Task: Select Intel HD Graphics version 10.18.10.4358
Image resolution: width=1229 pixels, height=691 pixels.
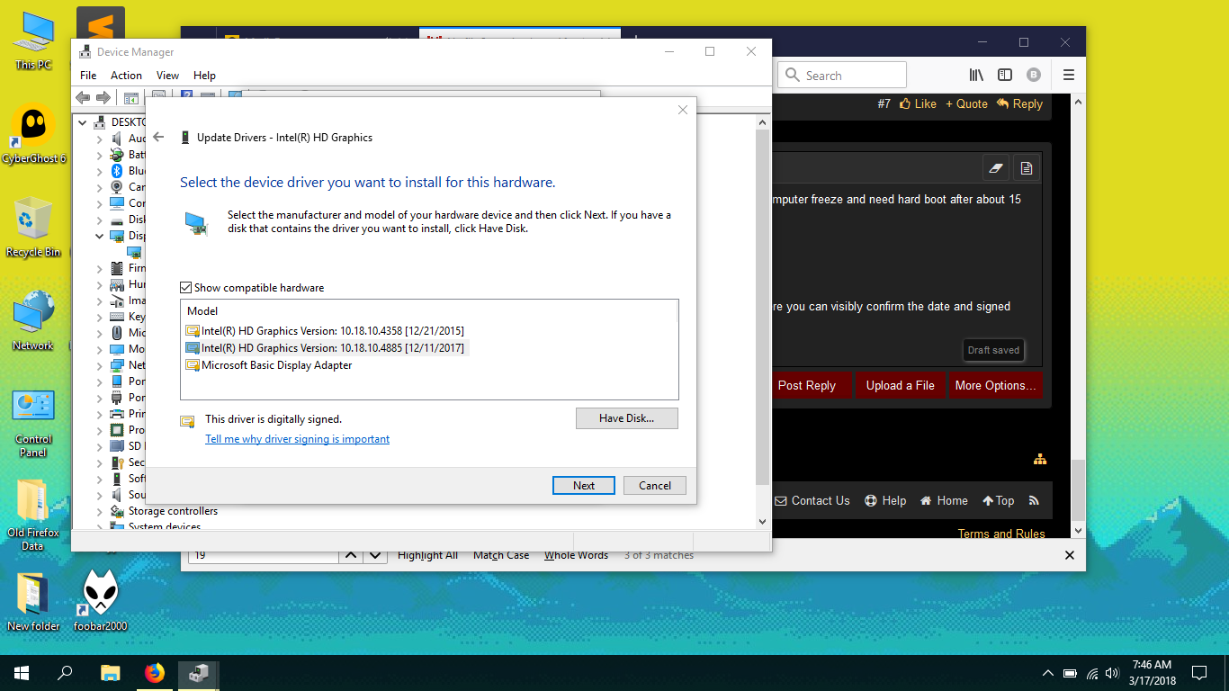Action: [325, 330]
